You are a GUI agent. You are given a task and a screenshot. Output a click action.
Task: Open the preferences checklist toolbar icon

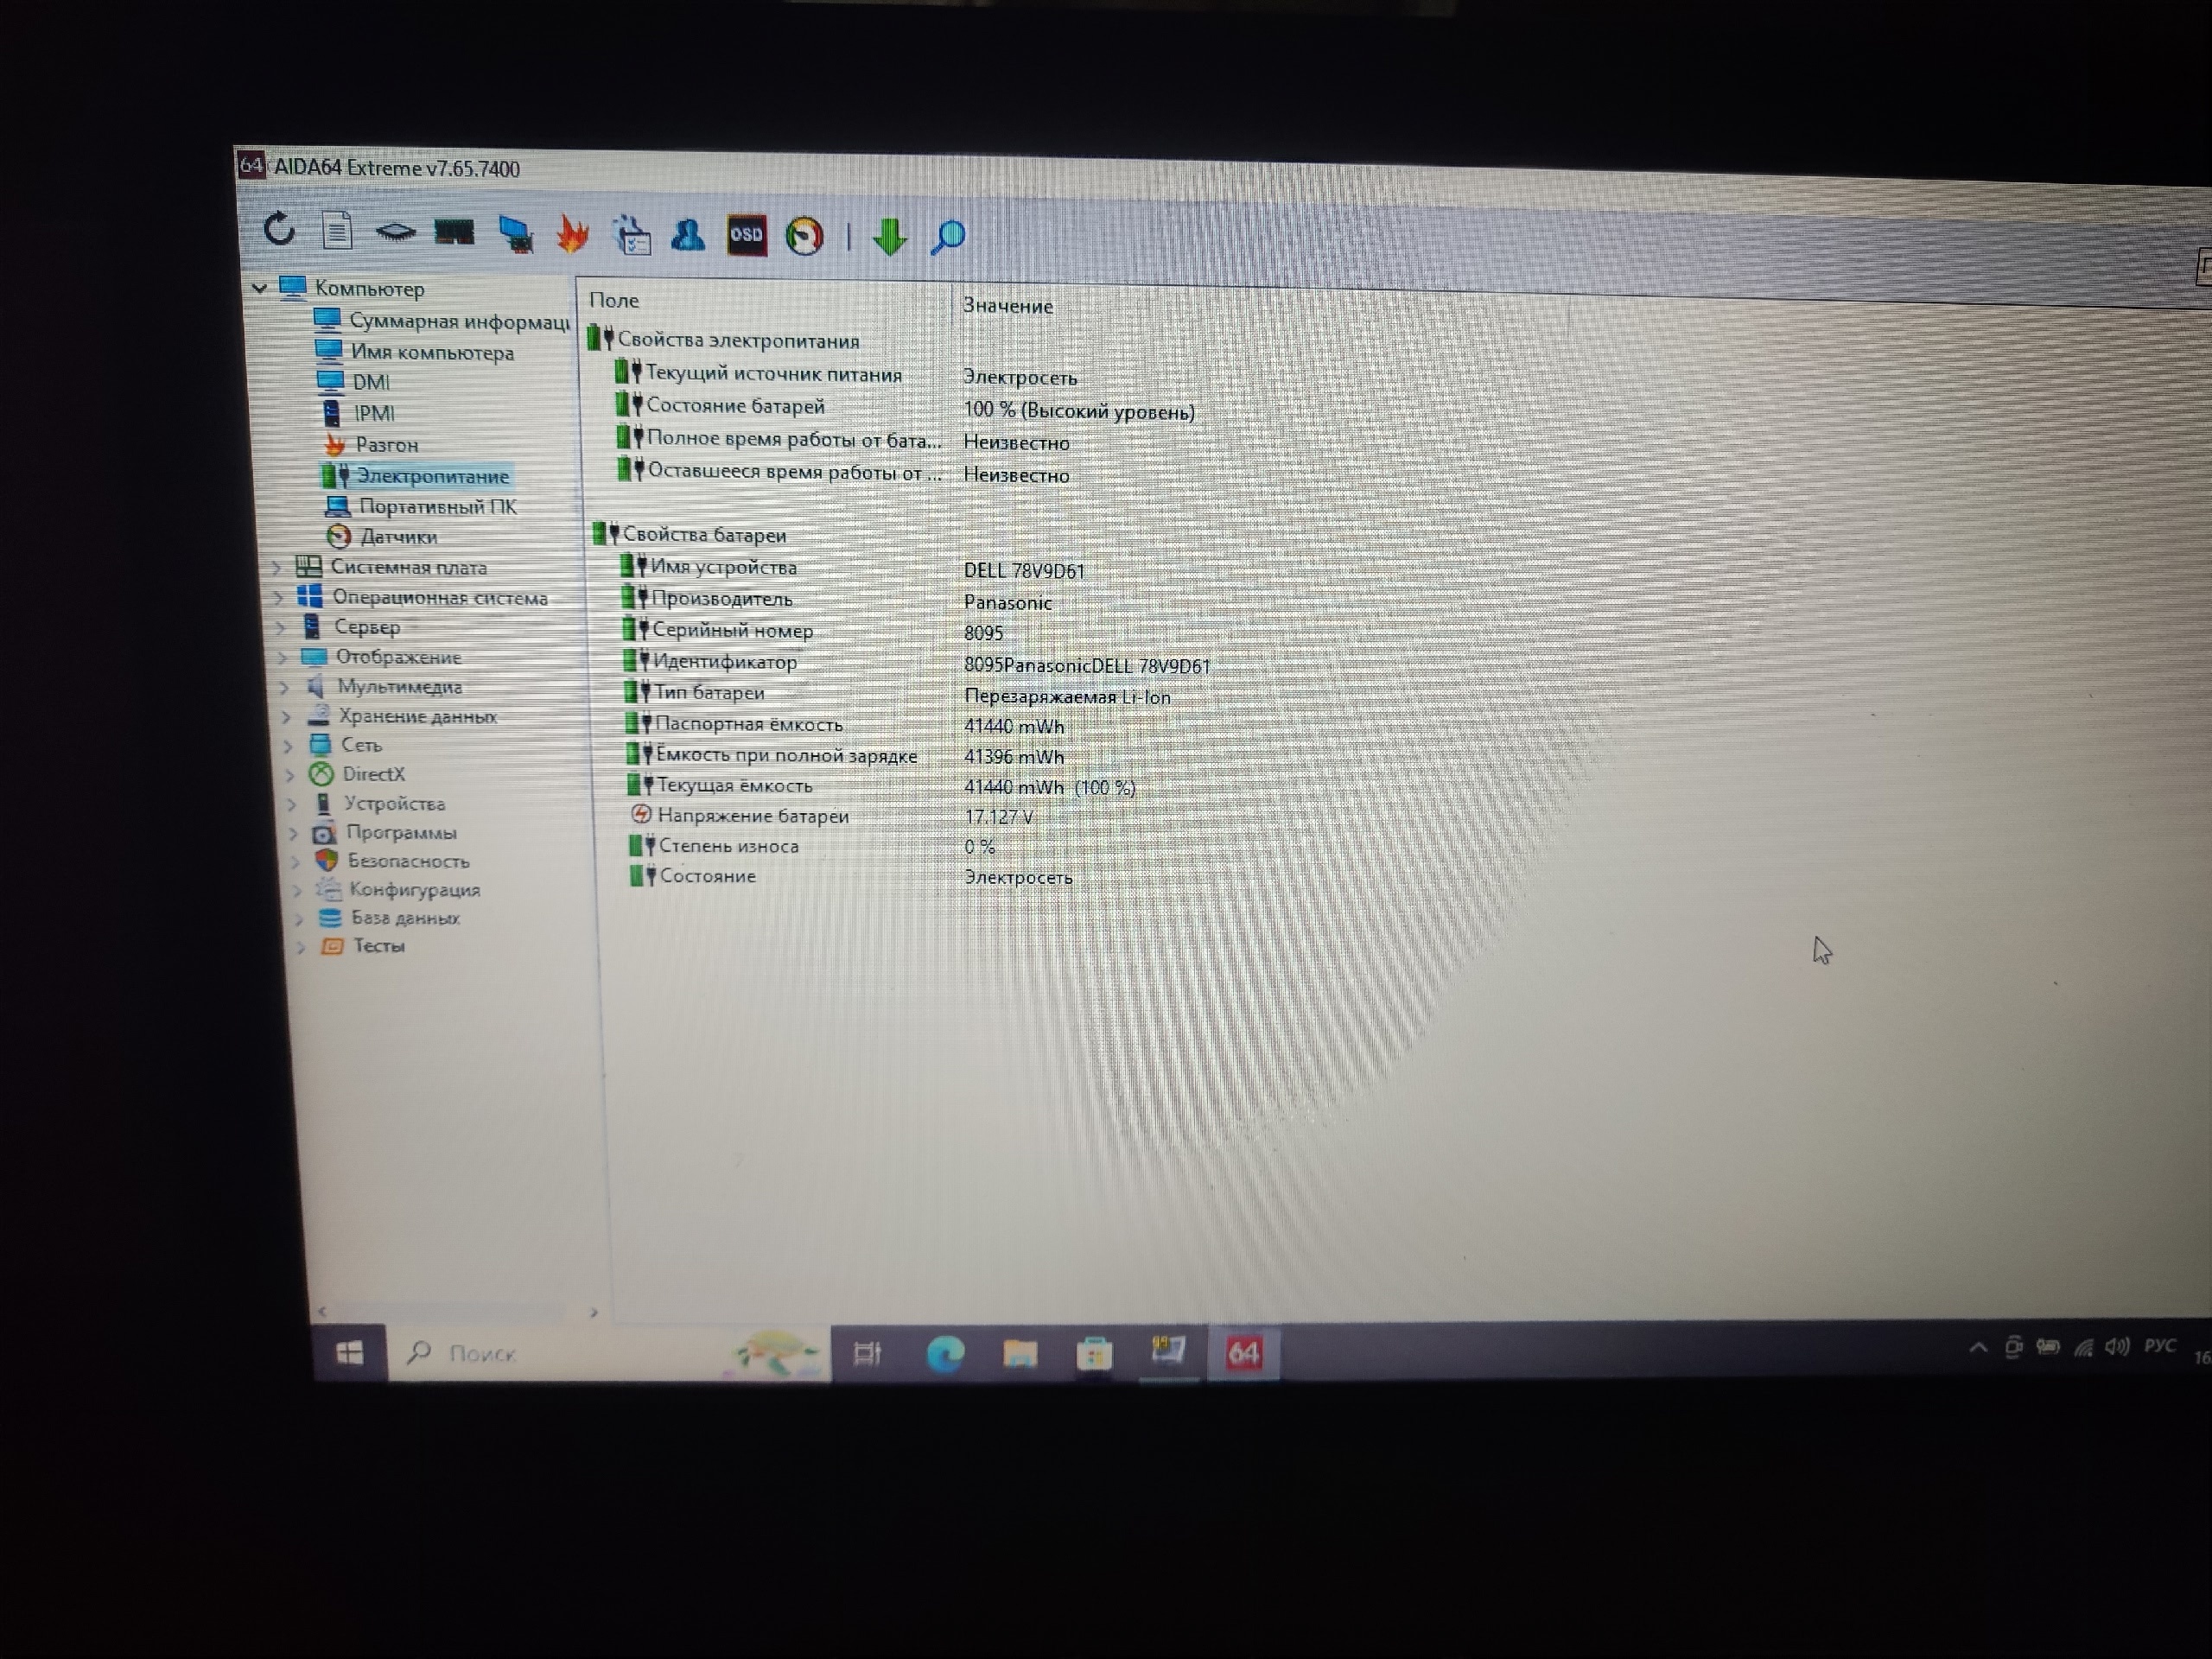pyautogui.click(x=631, y=236)
